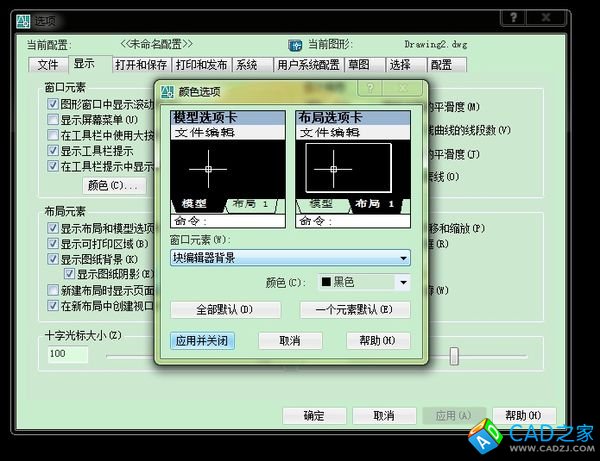The width and height of the screenshot is (600, 461).
Task: Disable the show paper shadow checkbox
Action: point(69,274)
